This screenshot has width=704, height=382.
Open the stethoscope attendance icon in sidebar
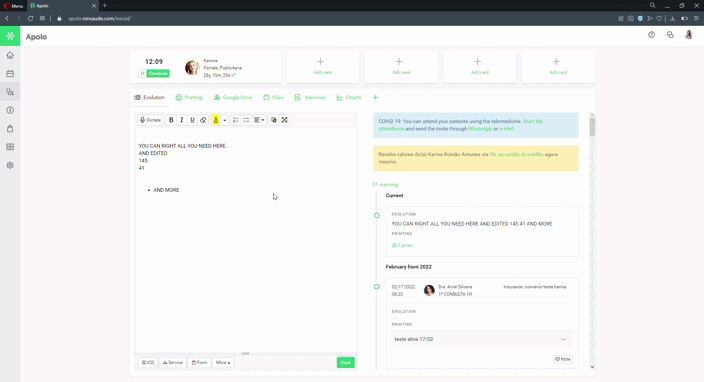pyautogui.click(x=10, y=92)
